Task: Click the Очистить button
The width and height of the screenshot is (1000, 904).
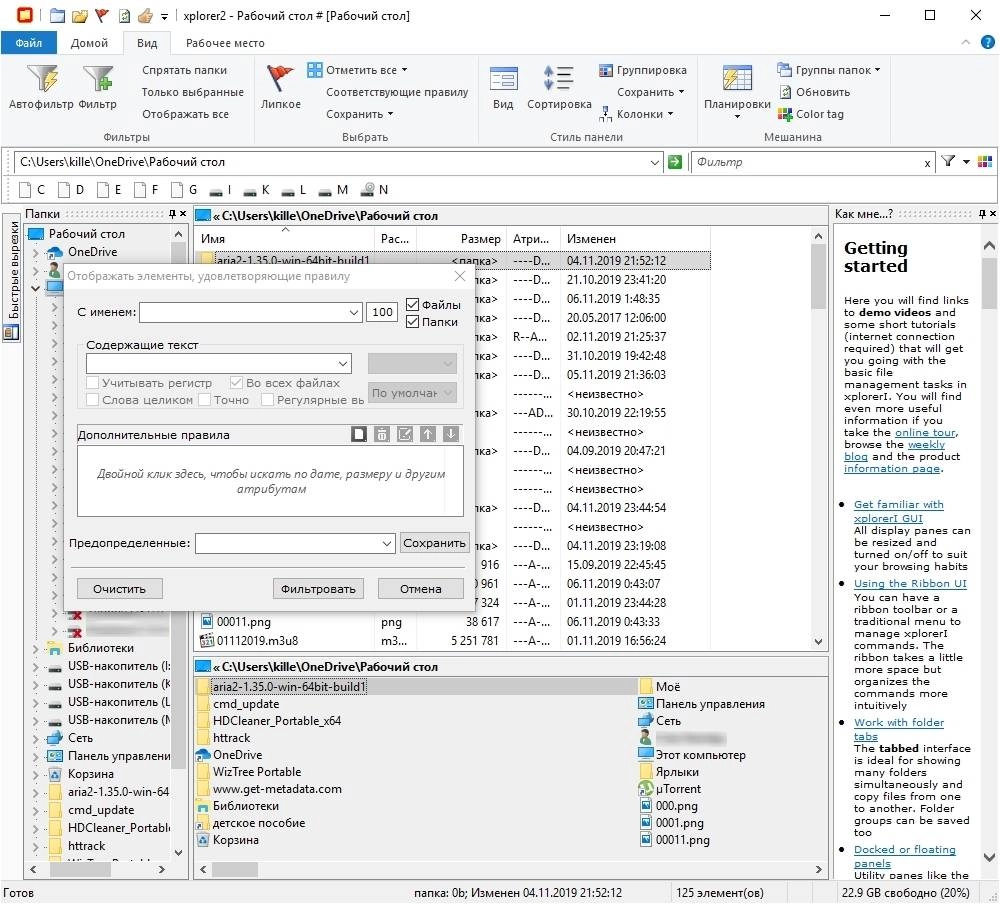Action: tap(119, 589)
